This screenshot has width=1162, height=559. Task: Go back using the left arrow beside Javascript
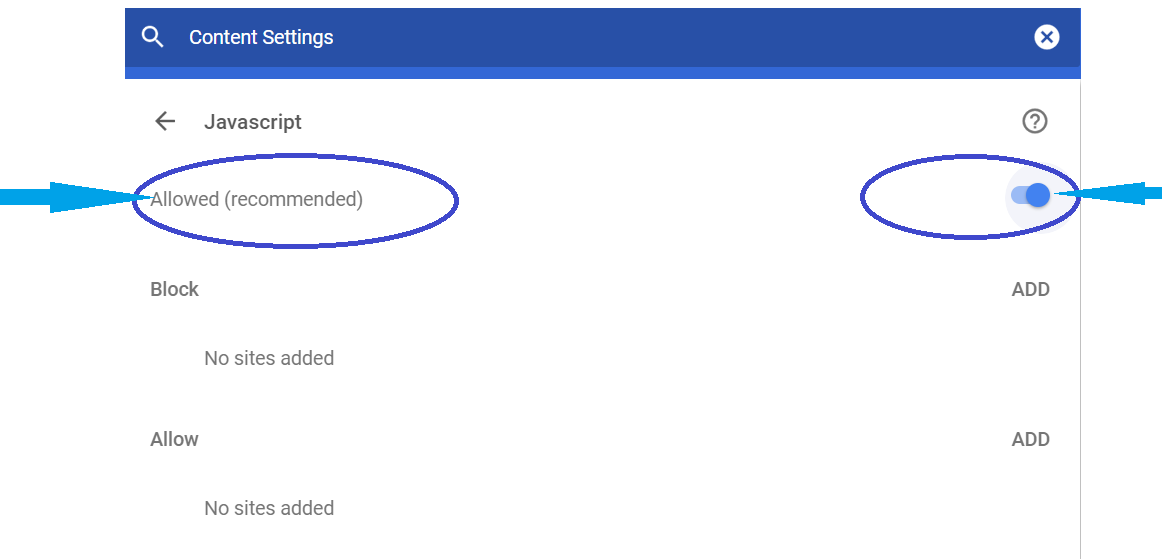[x=165, y=122]
